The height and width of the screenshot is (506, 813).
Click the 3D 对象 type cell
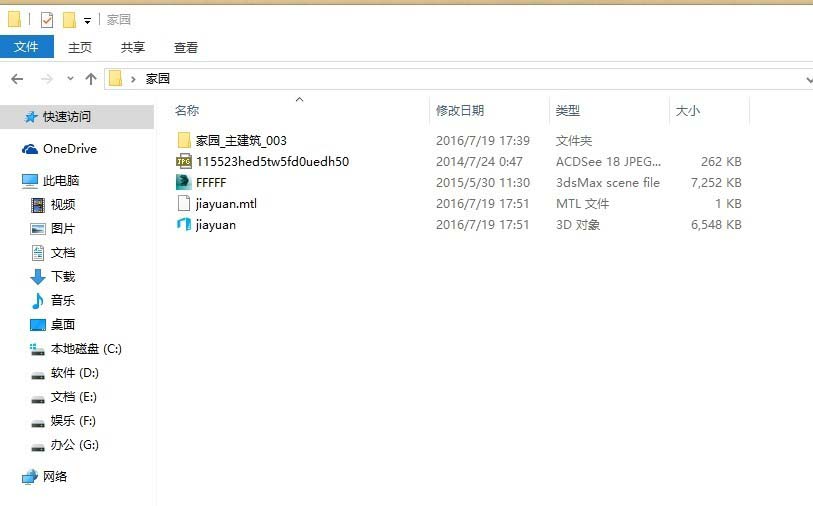point(578,224)
